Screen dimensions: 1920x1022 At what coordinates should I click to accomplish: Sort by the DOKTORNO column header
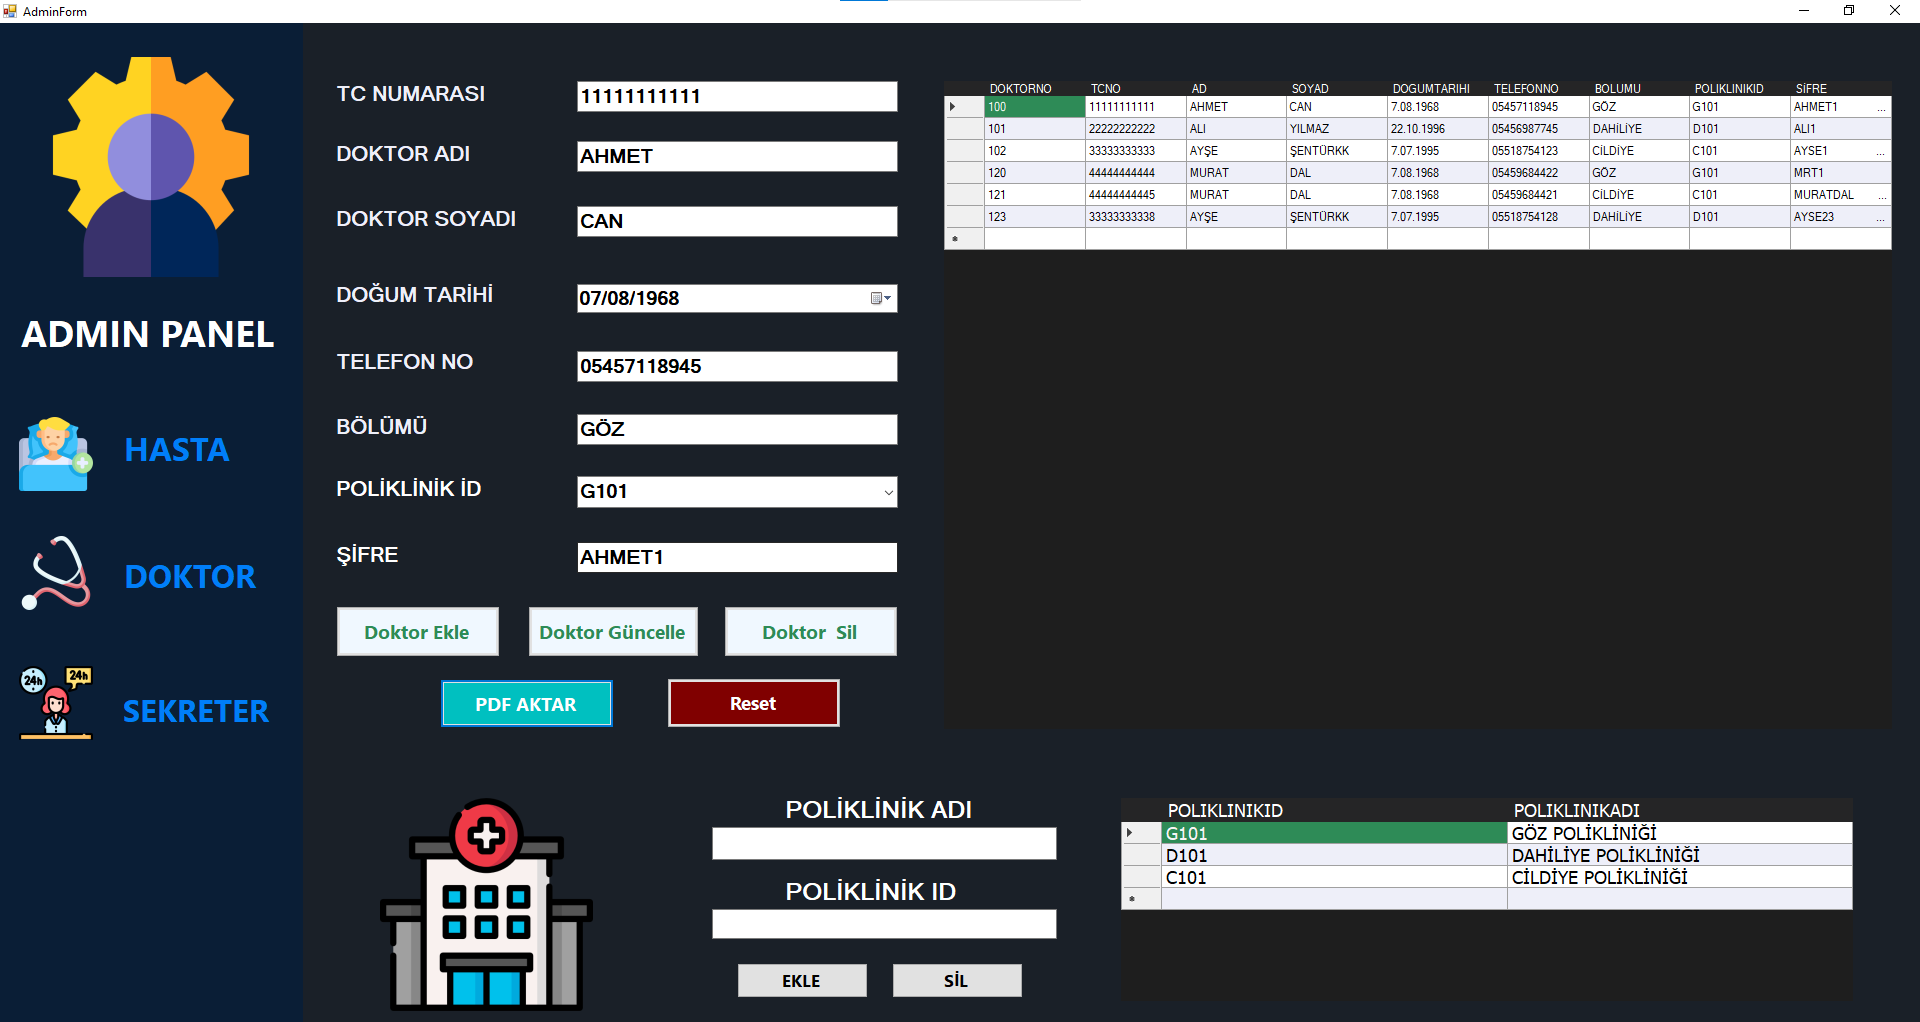point(1034,89)
